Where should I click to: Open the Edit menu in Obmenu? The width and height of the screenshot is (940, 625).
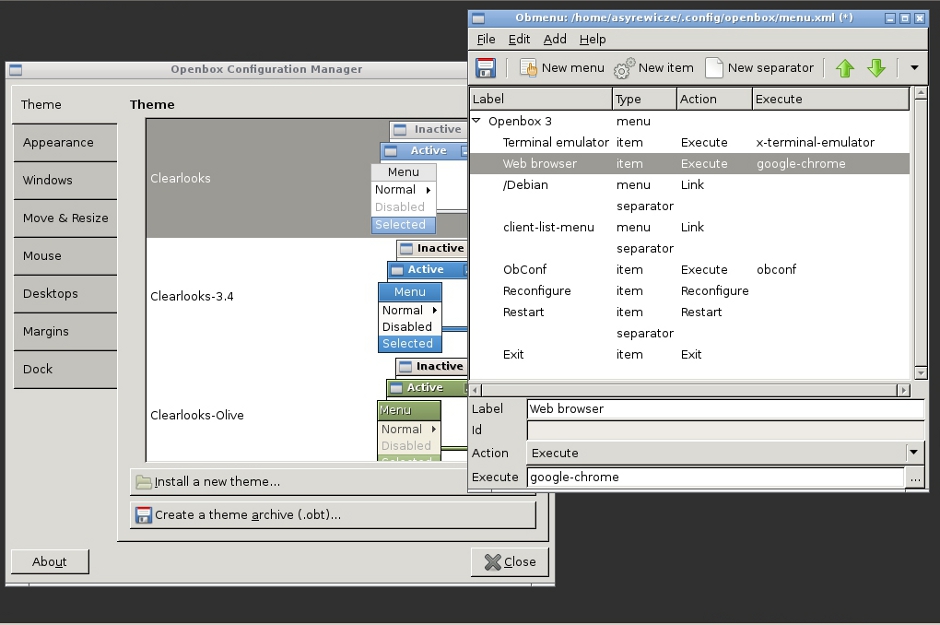click(x=519, y=39)
